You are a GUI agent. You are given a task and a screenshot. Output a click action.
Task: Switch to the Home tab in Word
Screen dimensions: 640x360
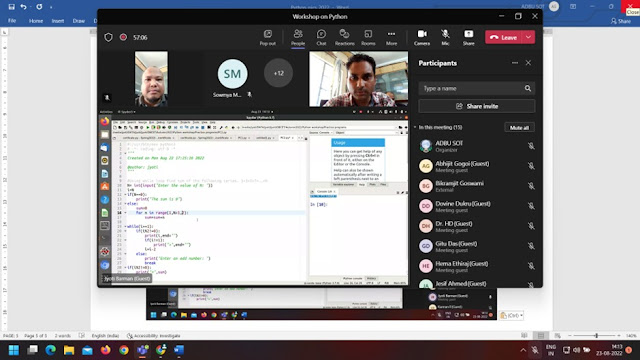tap(36, 20)
